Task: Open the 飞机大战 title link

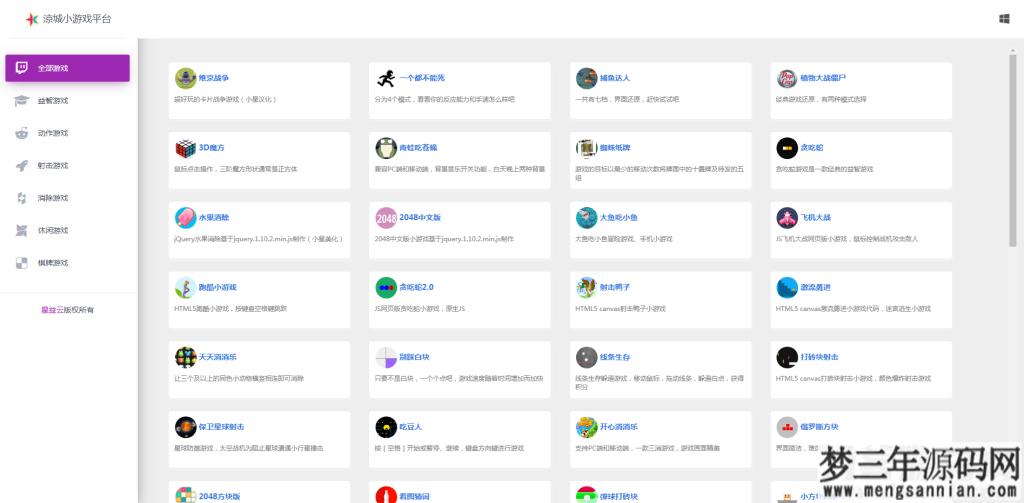Action: pyautogui.click(x=816, y=218)
